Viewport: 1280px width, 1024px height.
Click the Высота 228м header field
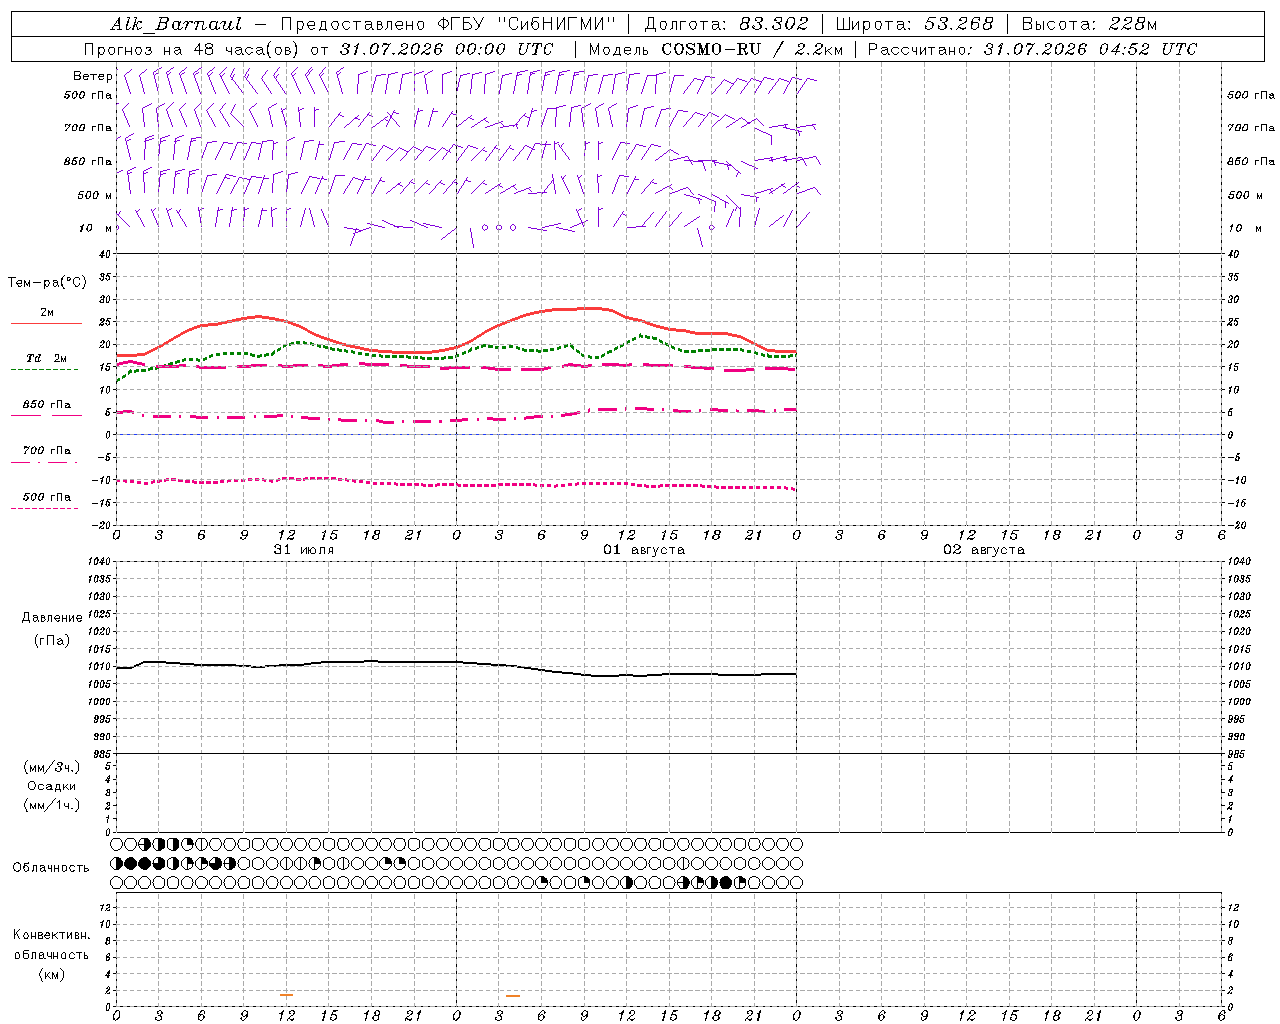coord(1089,24)
